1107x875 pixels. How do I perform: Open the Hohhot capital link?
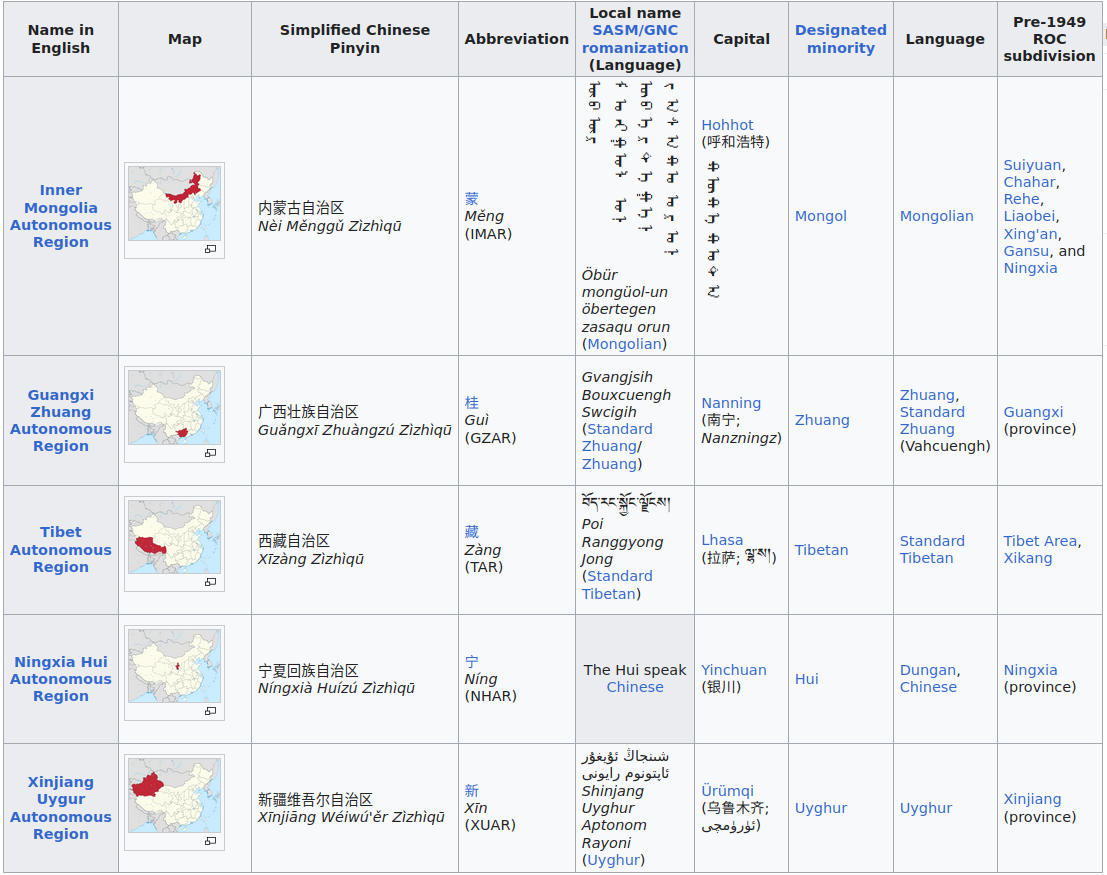727,125
